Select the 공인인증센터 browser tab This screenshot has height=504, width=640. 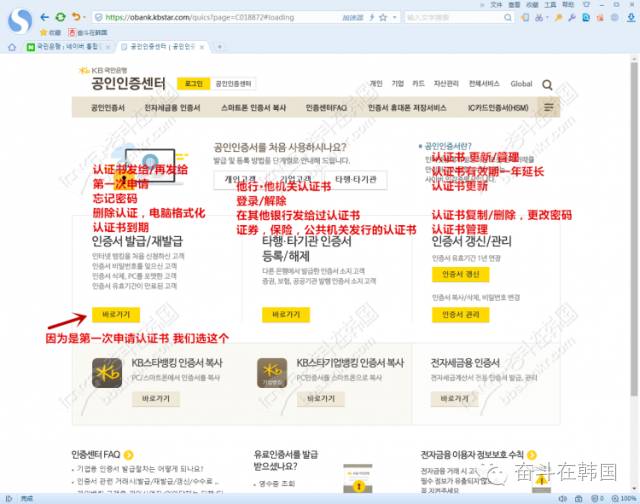pyautogui.click(x=161, y=47)
